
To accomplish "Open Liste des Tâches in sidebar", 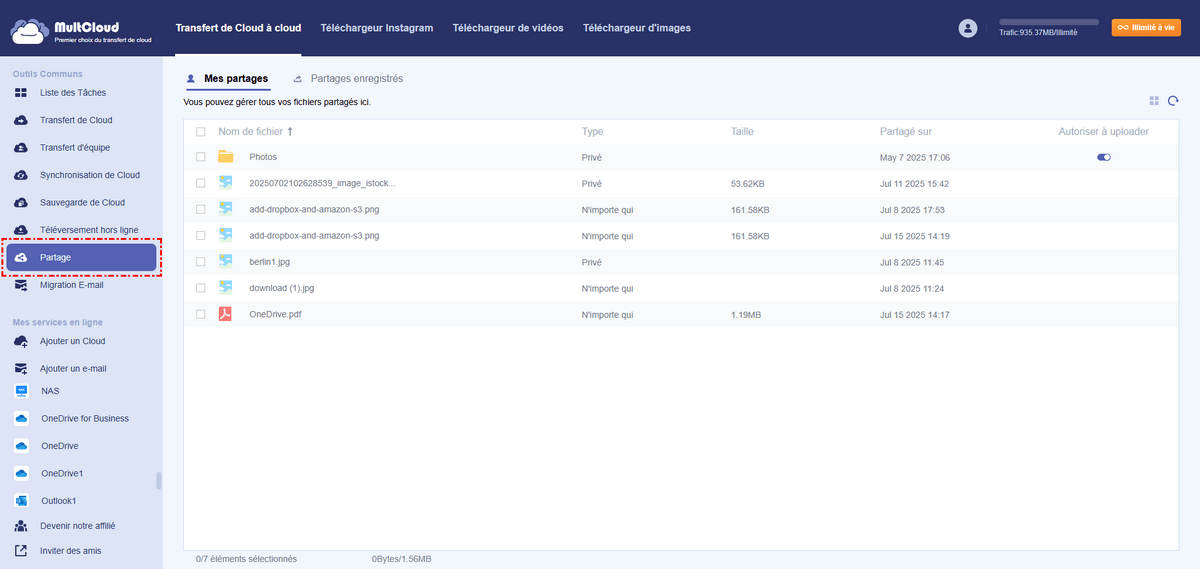I will (x=72, y=93).
